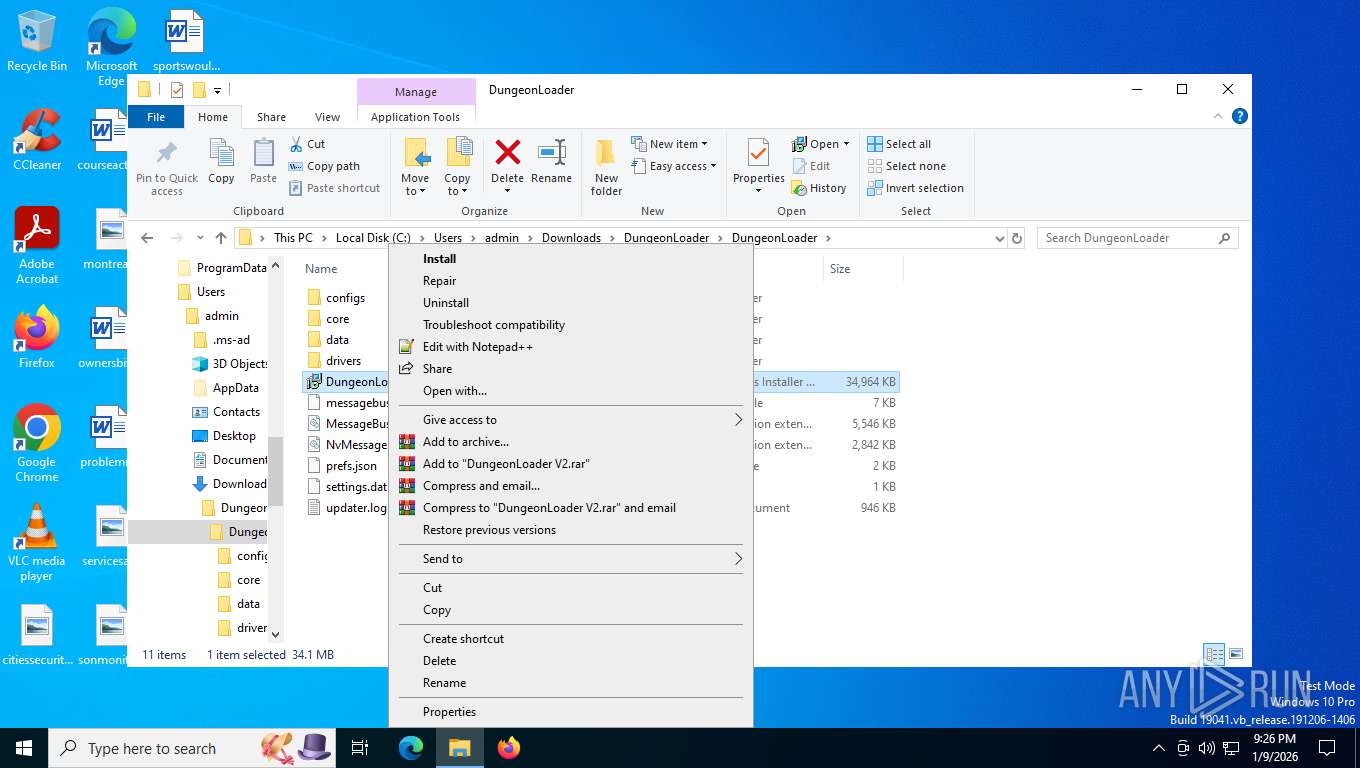Image resolution: width=1360 pixels, height=768 pixels.
Task: Open the Properties checkmark icon in the ribbon
Action: point(758,153)
